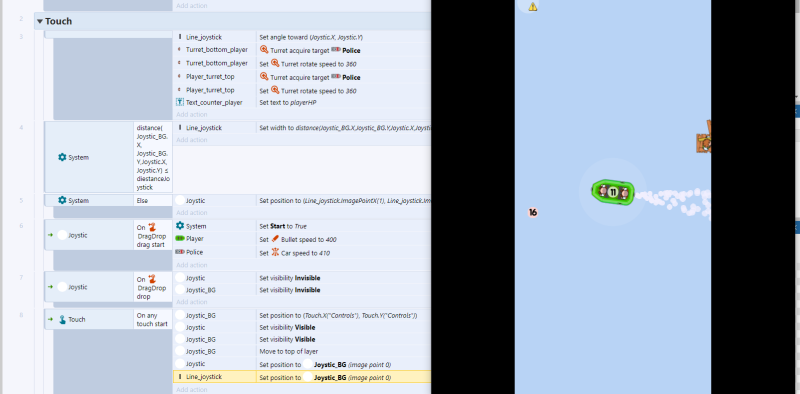Click Turret icon in Player_turret_top acquire target action
The height and width of the screenshot is (394, 800).
click(264, 77)
